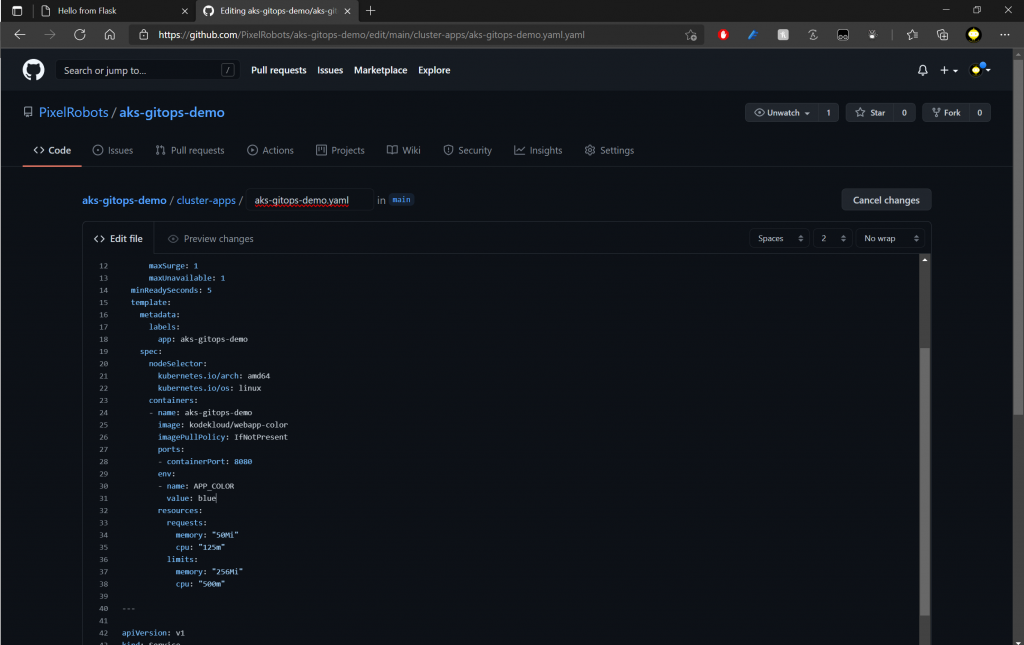Star the repository
This screenshot has width=1024, height=645.
click(869, 112)
